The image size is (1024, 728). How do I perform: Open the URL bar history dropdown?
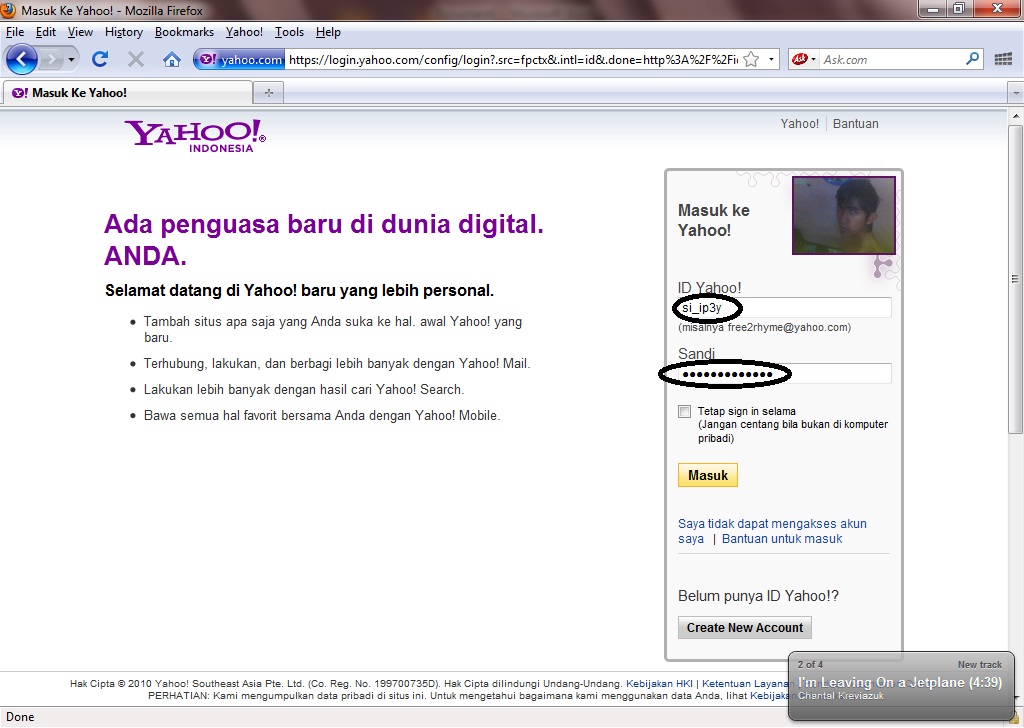pos(771,59)
